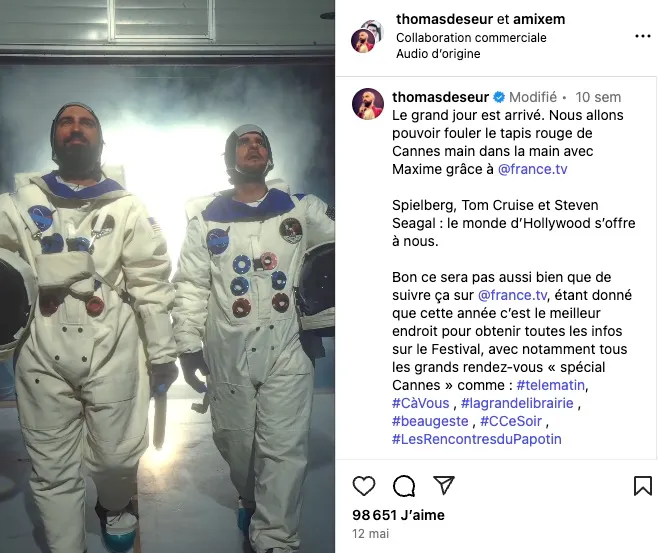The image size is (658, 553).
Task: Open the #CàVous hashtag
Action: (420, 403)
